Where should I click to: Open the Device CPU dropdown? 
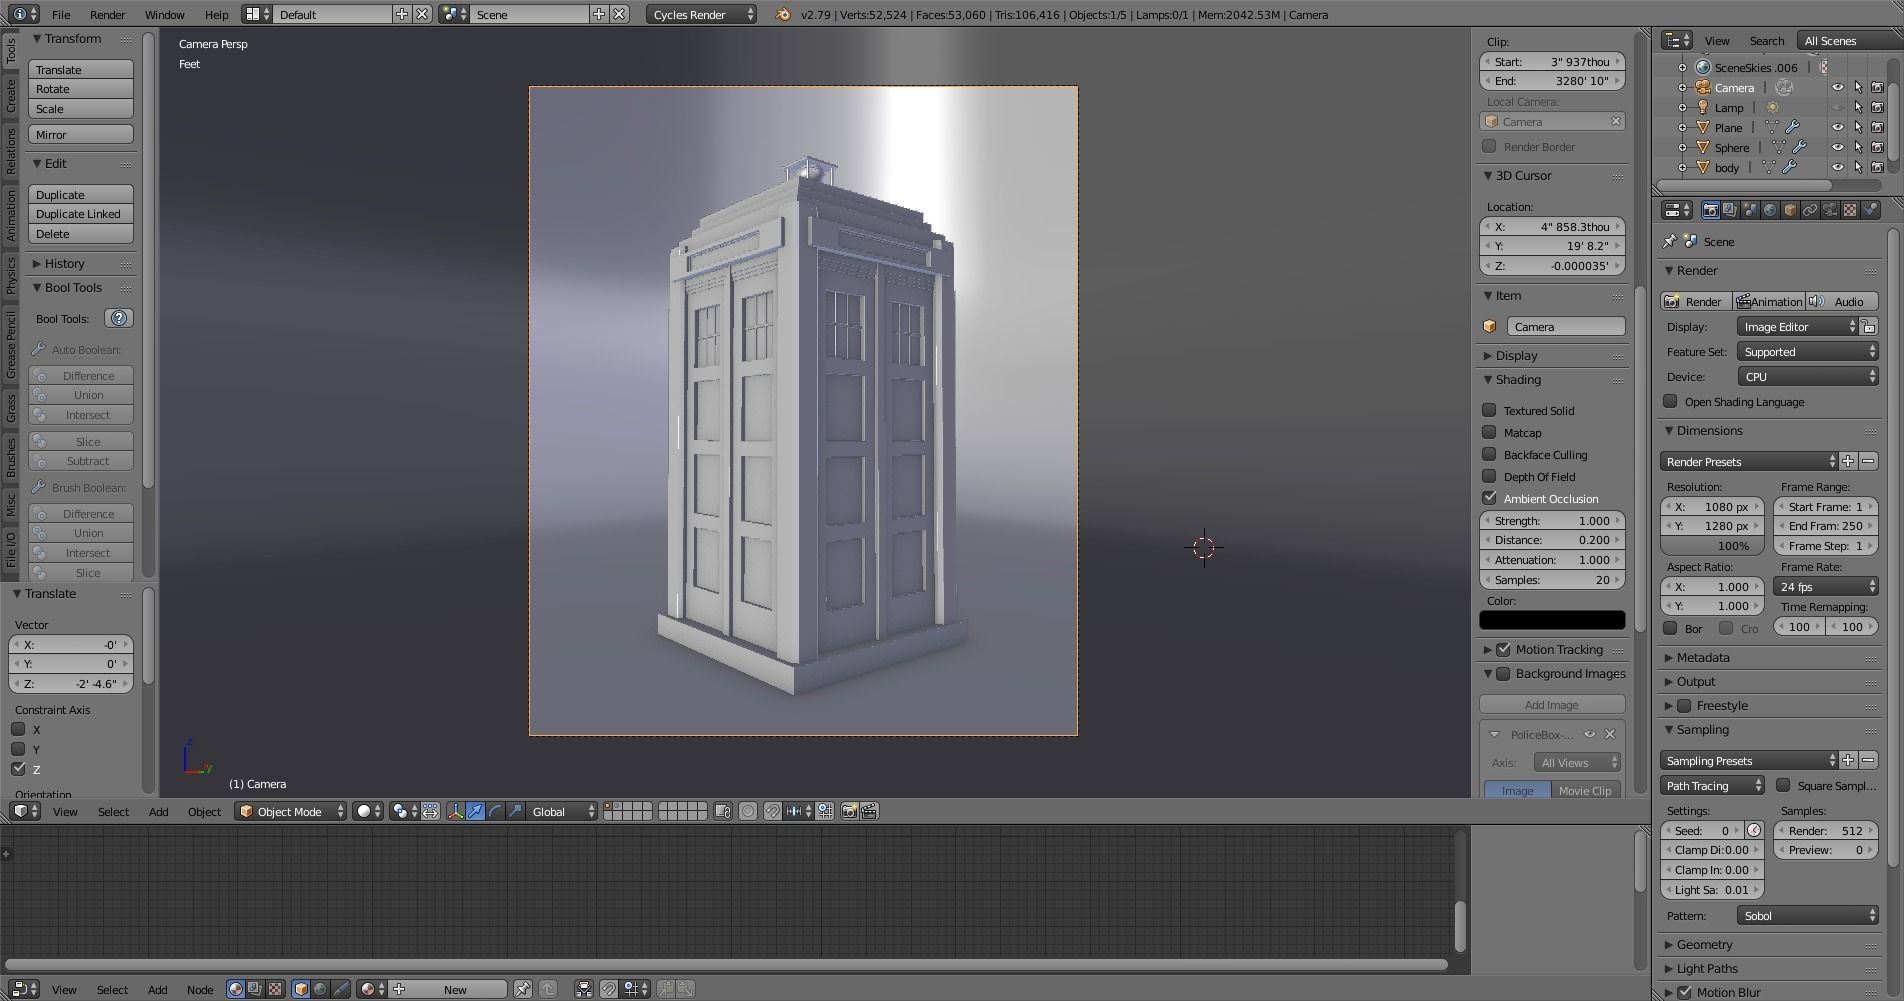(1807, 376)
